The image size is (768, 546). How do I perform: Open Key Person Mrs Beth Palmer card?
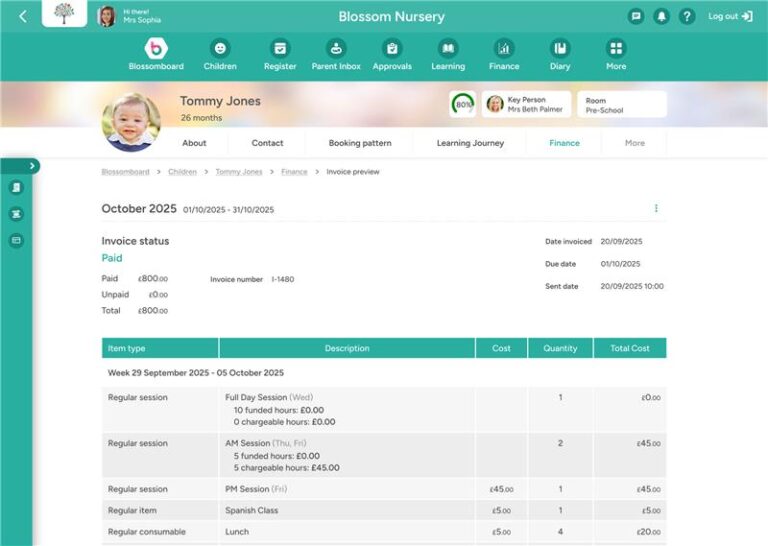(526, 104)
